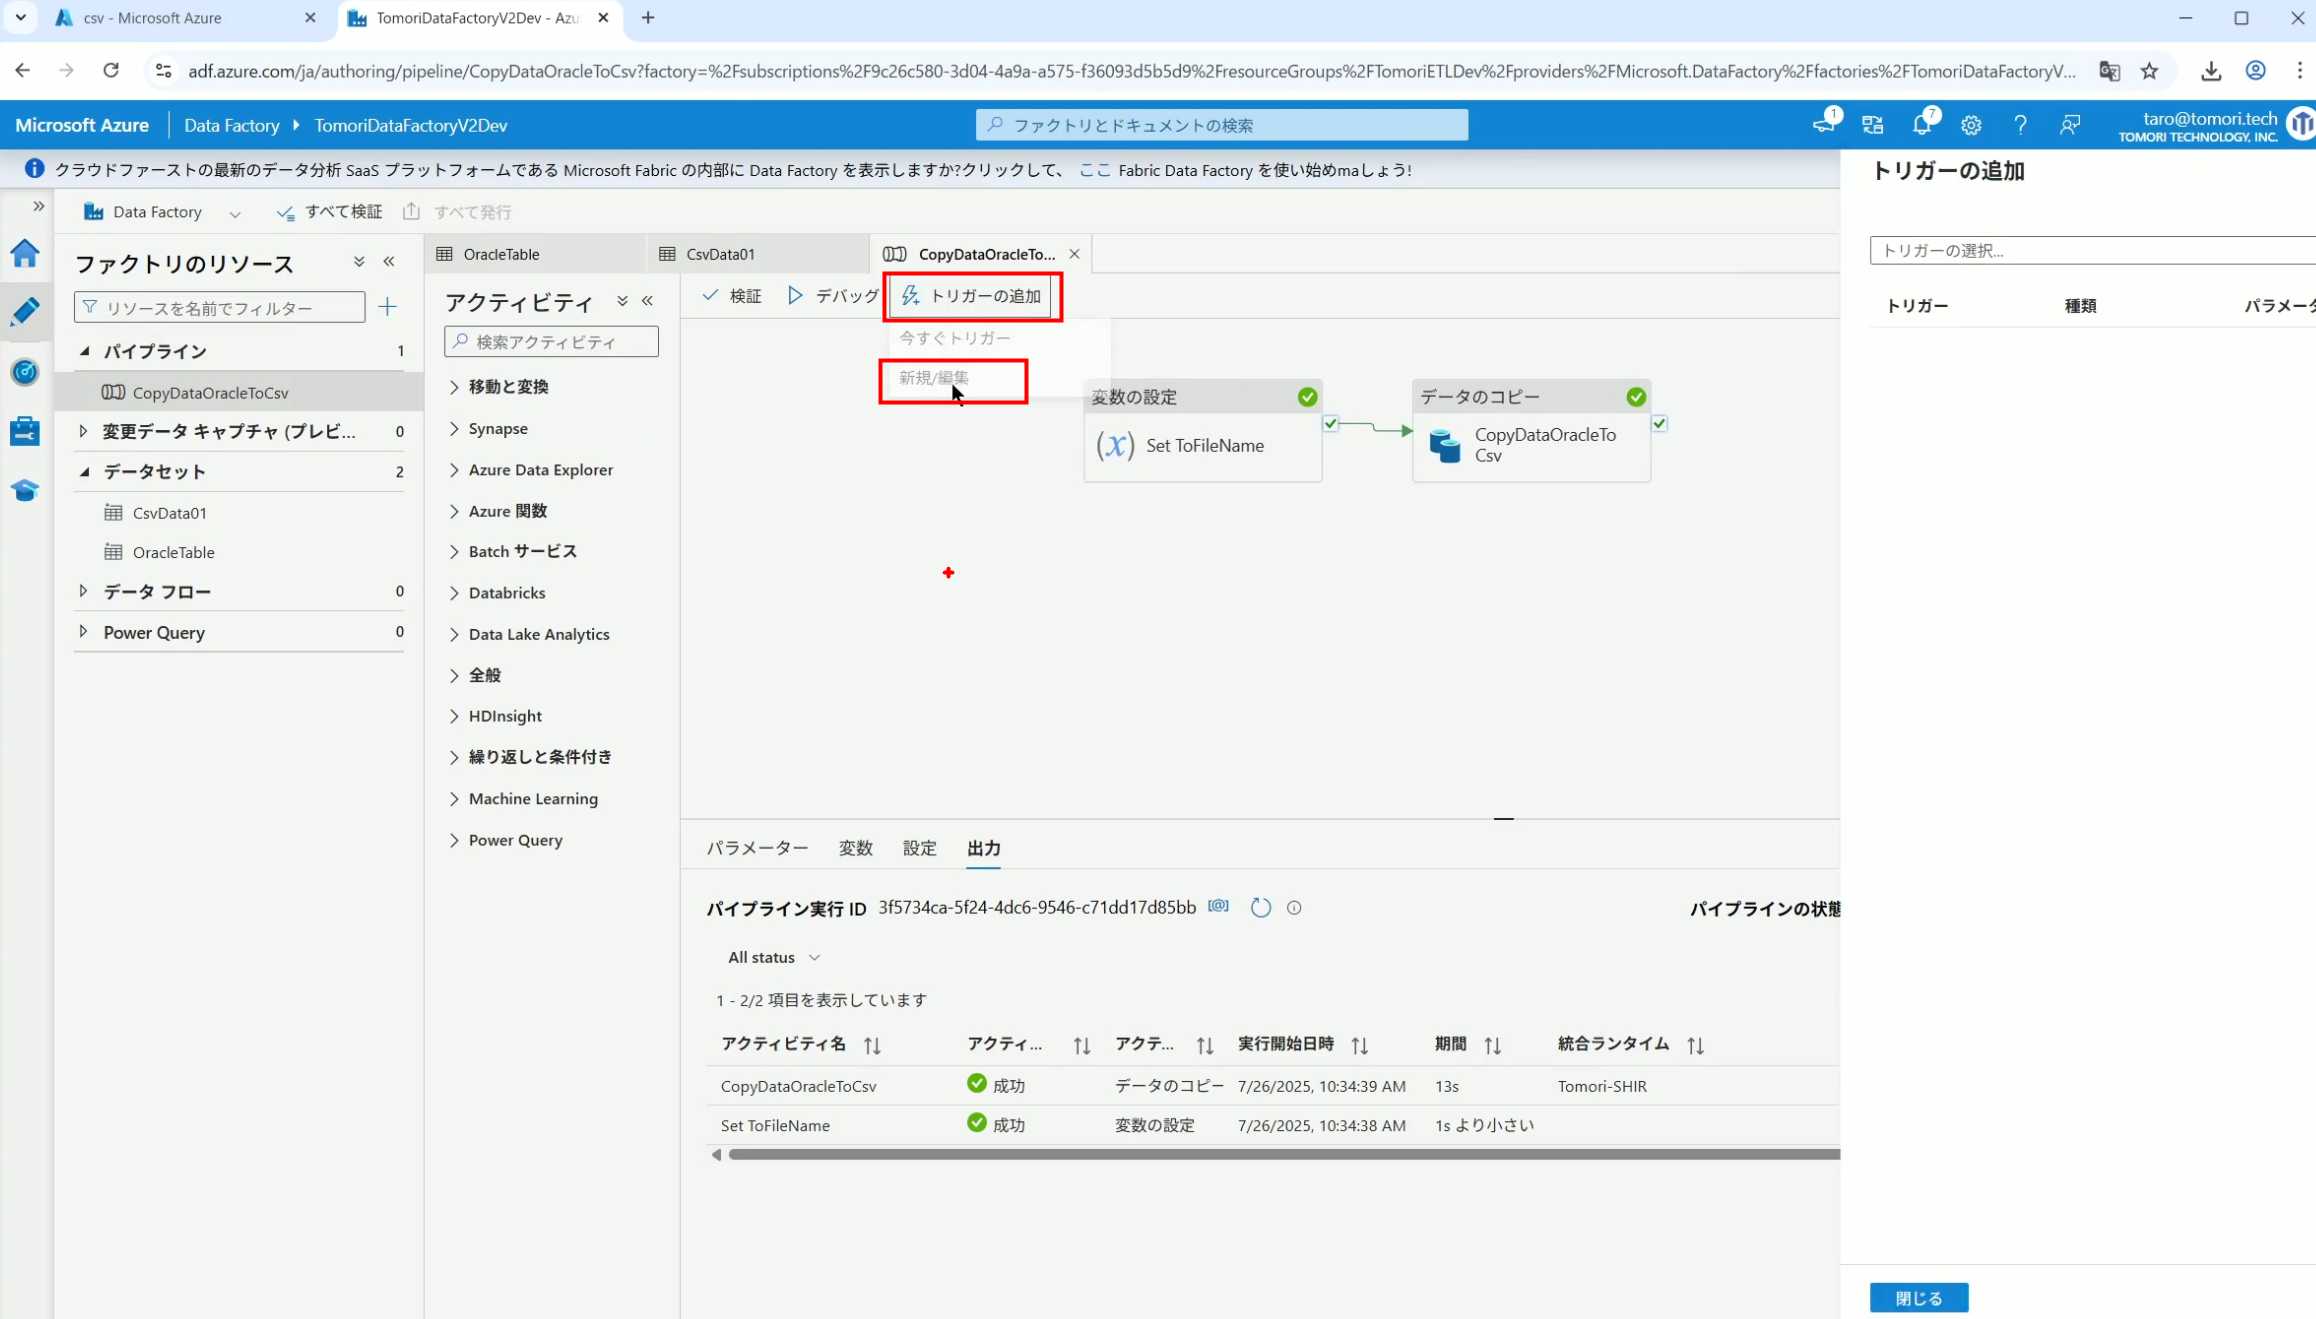Viewport: 2316px width, 1319px height.
Task: Select New/Edit (新規/編集) menu entry
Action: tap(934, 378)
